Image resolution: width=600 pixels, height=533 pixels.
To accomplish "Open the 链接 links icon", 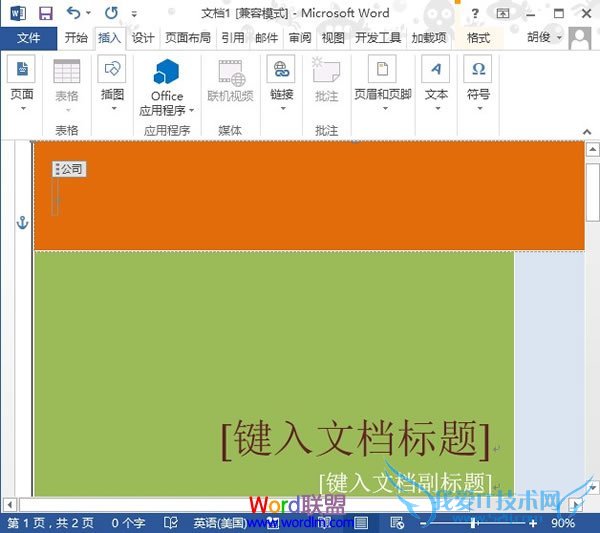I will coord(281,69).
